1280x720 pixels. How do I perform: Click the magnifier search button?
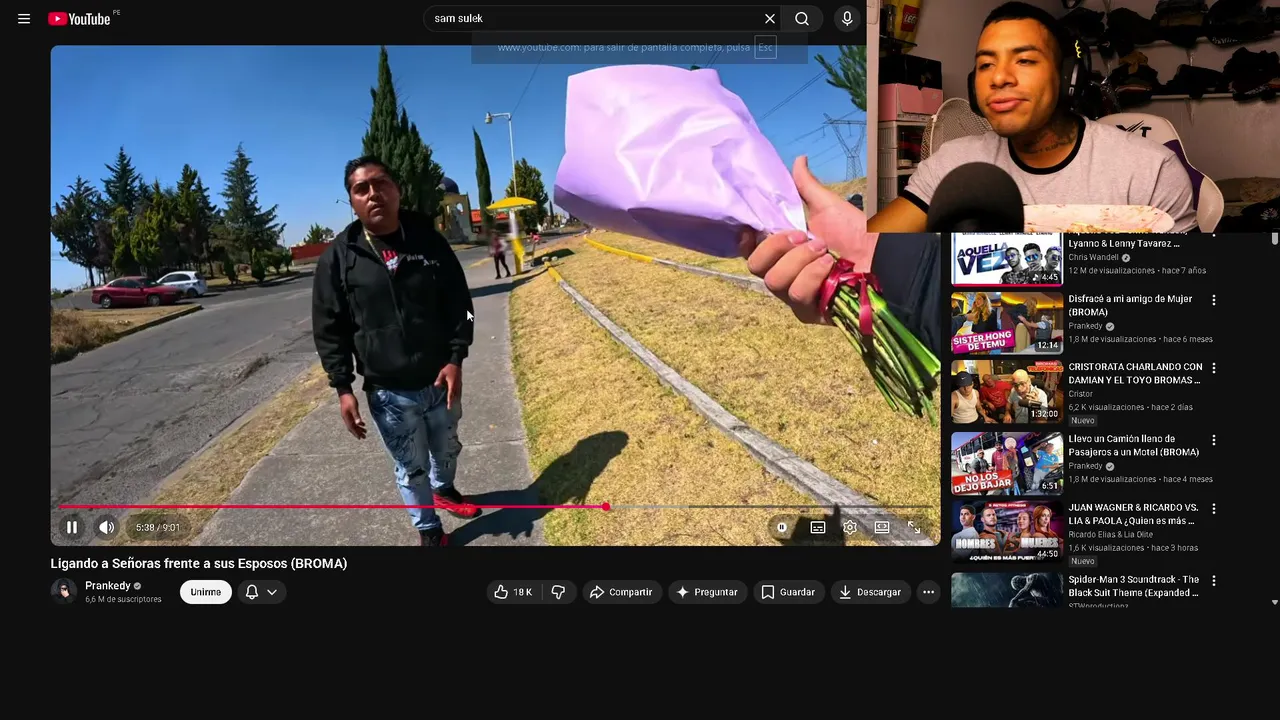[x=802, y=18]
